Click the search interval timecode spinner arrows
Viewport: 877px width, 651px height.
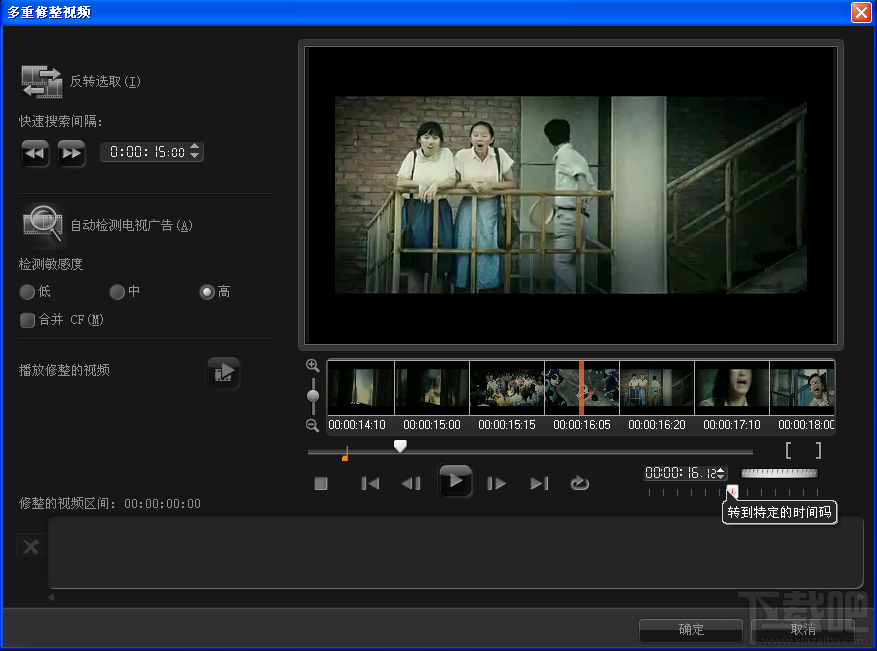pyautogui.click(x=195, y=152)
